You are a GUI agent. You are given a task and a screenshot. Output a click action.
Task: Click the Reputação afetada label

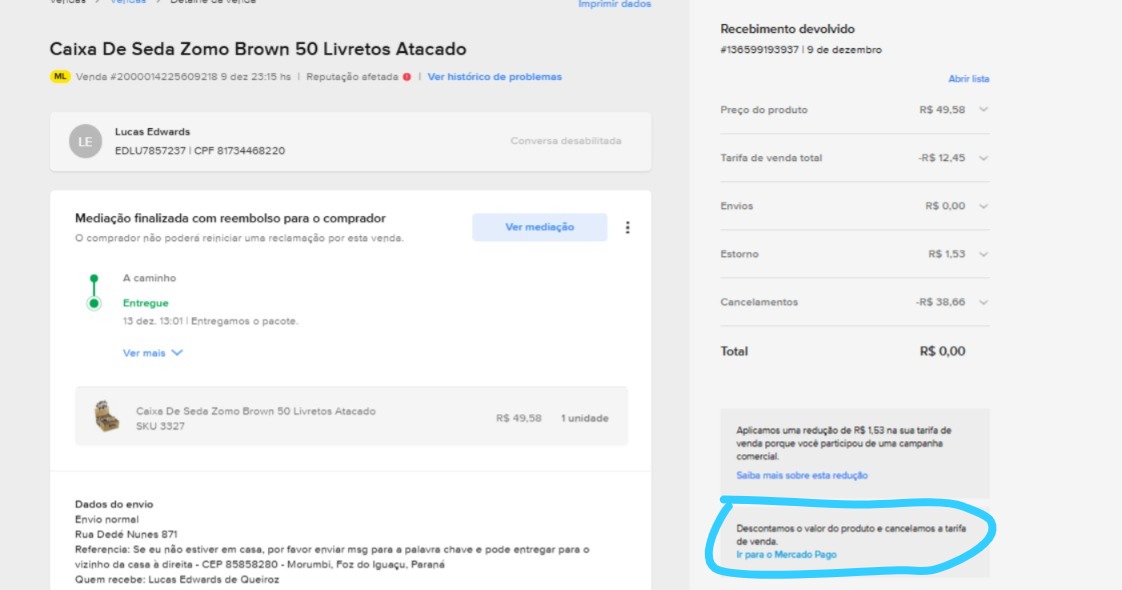point(352,77)
